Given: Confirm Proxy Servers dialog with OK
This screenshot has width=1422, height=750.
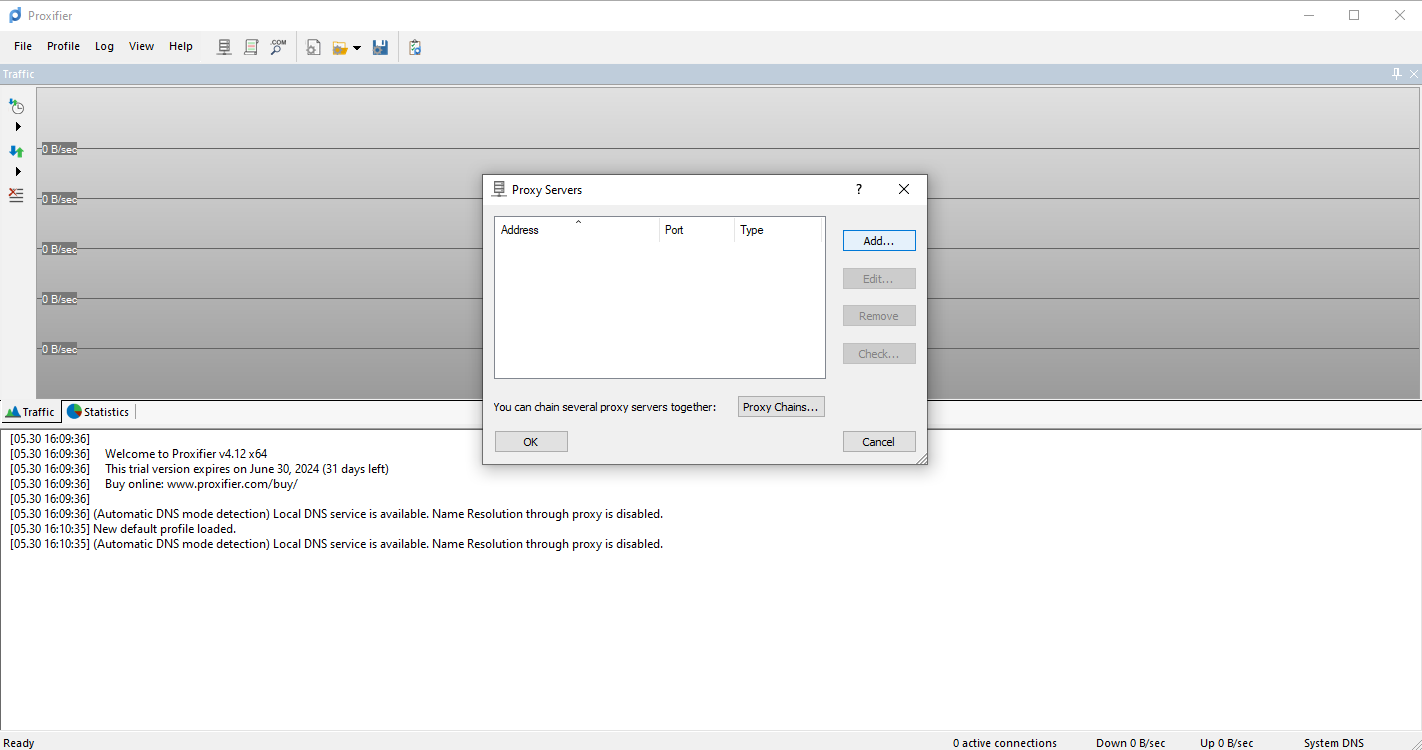Looking at the screenshot, I should coord(531,442).
